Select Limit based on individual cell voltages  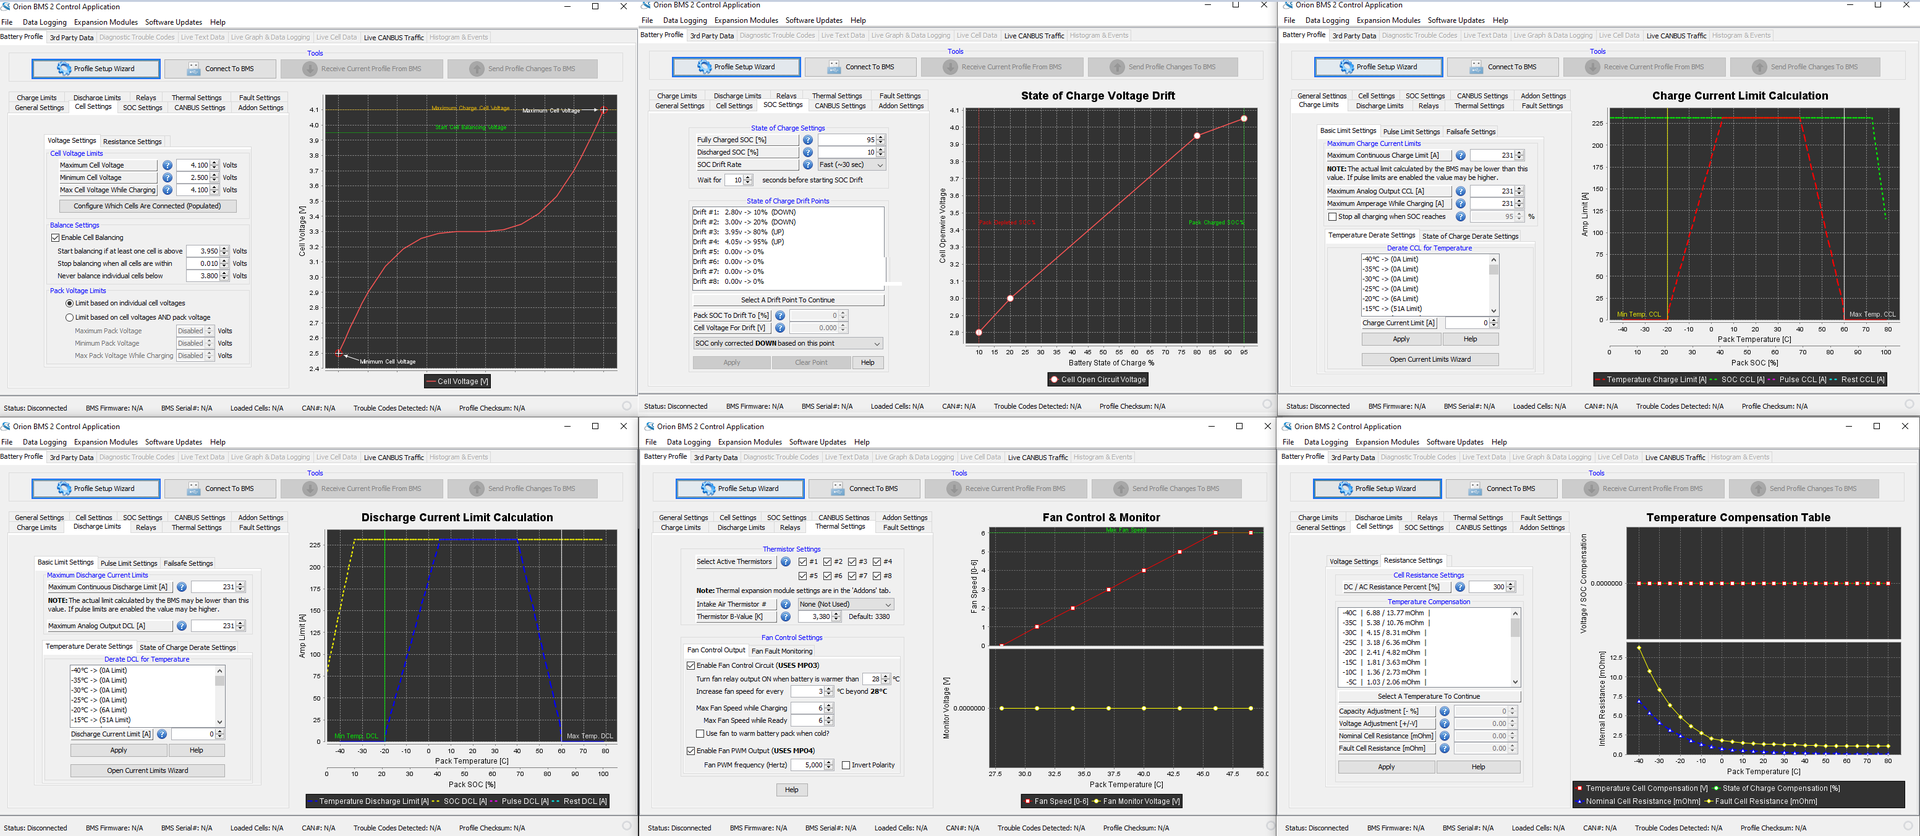69,303
